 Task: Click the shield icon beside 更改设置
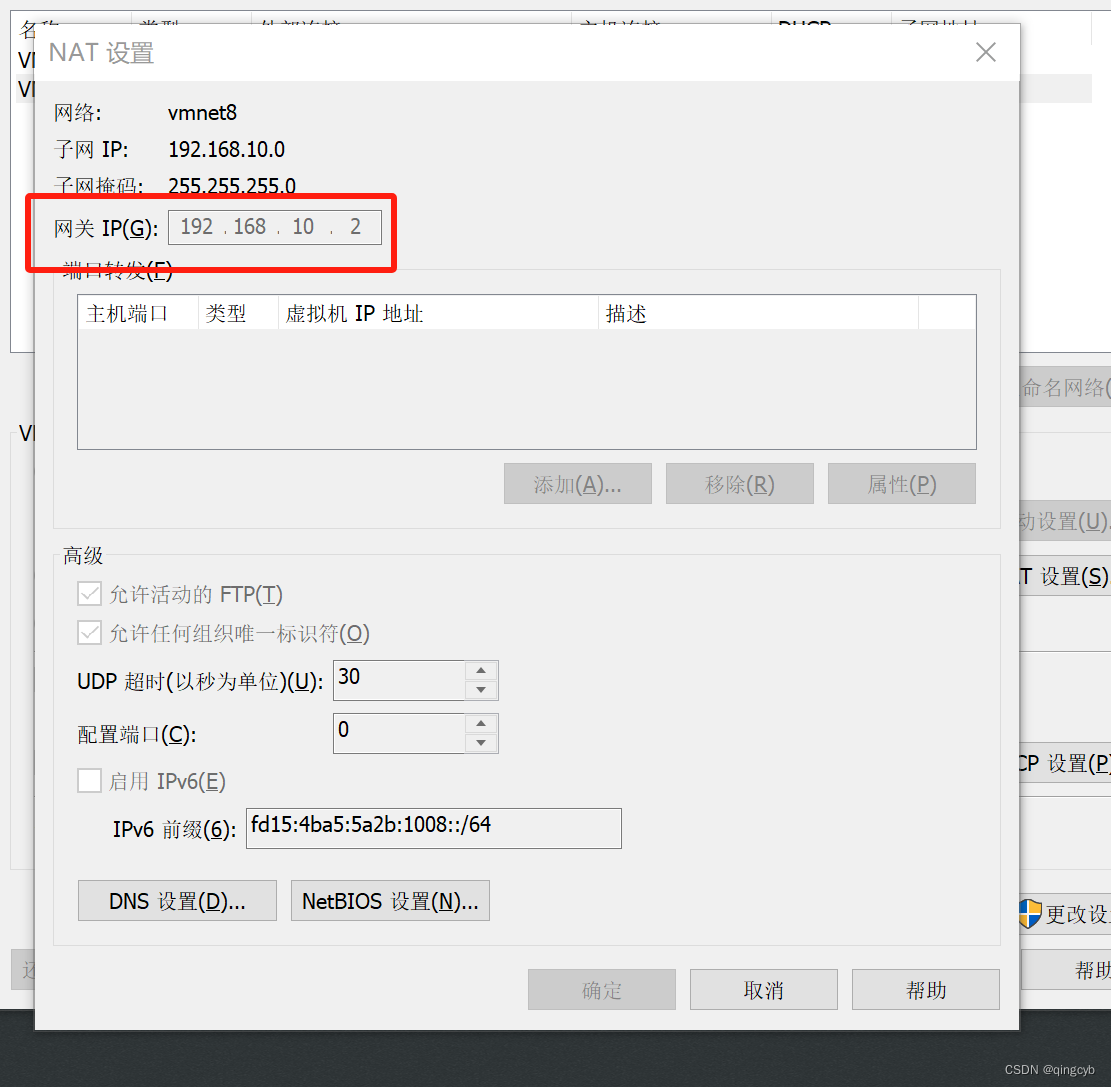1031,914
